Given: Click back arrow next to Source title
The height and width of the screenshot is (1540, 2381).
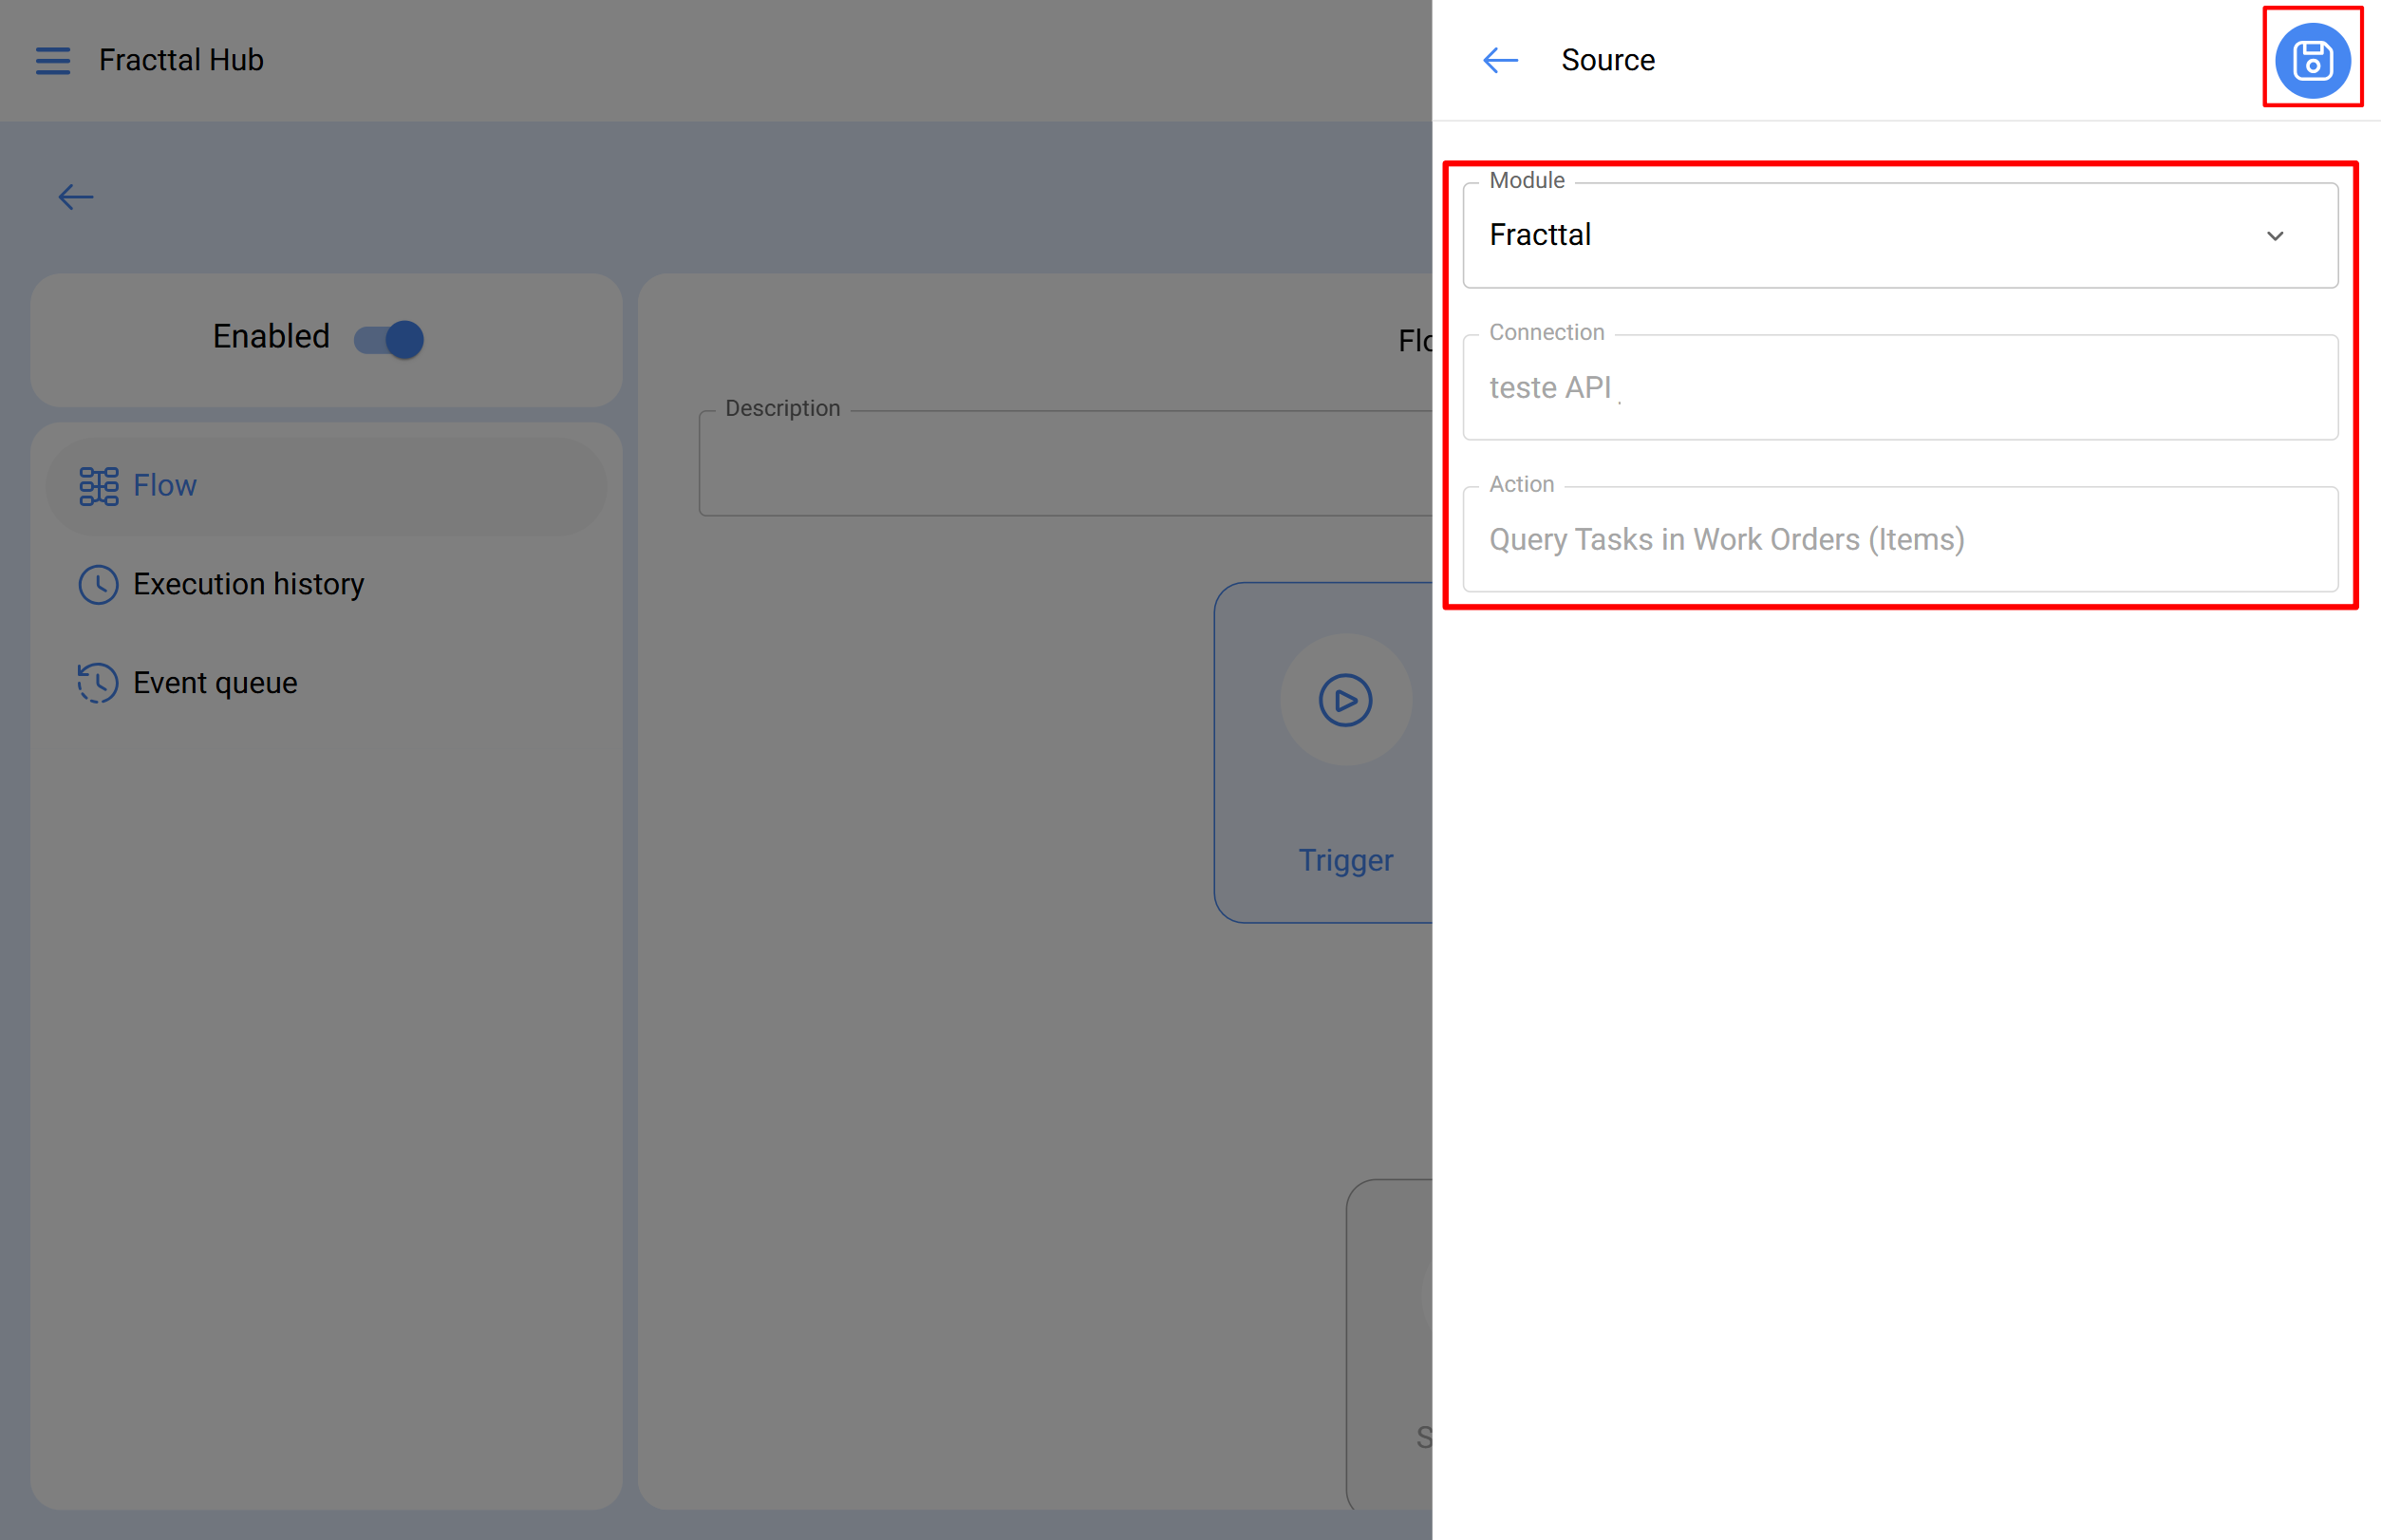Looking at the screenshot, I should [x=1499, y=60].
